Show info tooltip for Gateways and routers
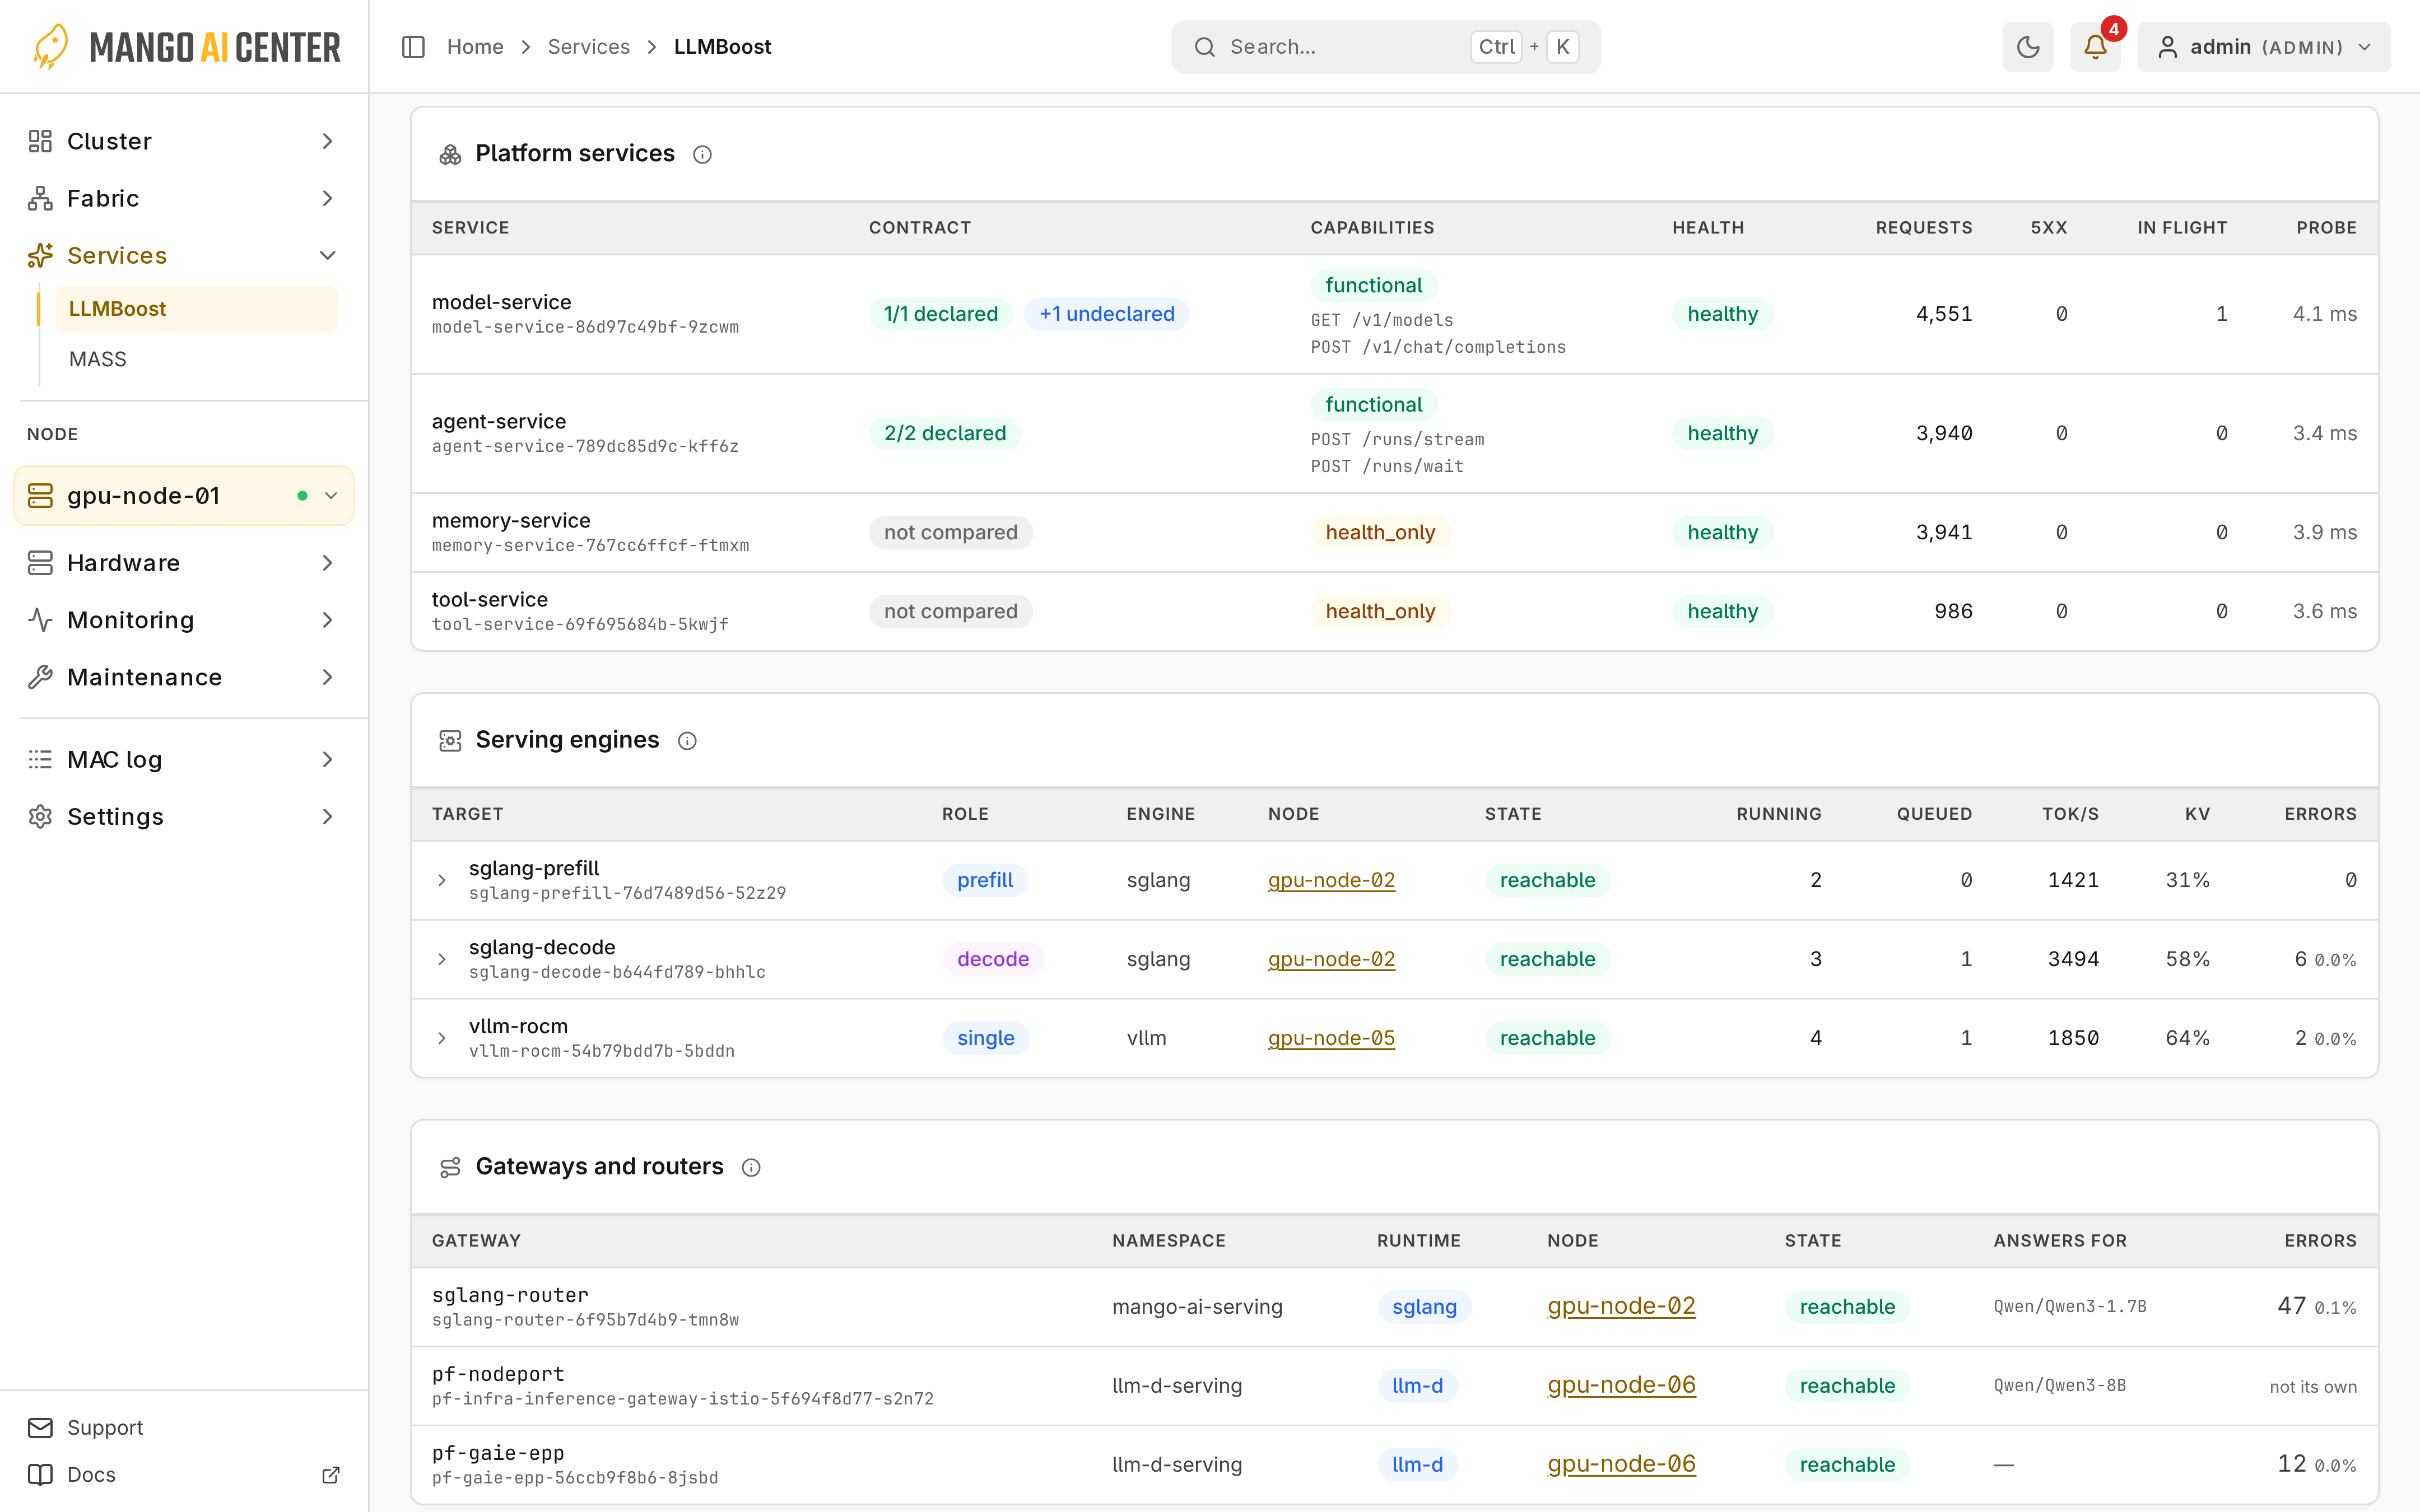Screen dimensions: 2420x1512 751,1167
